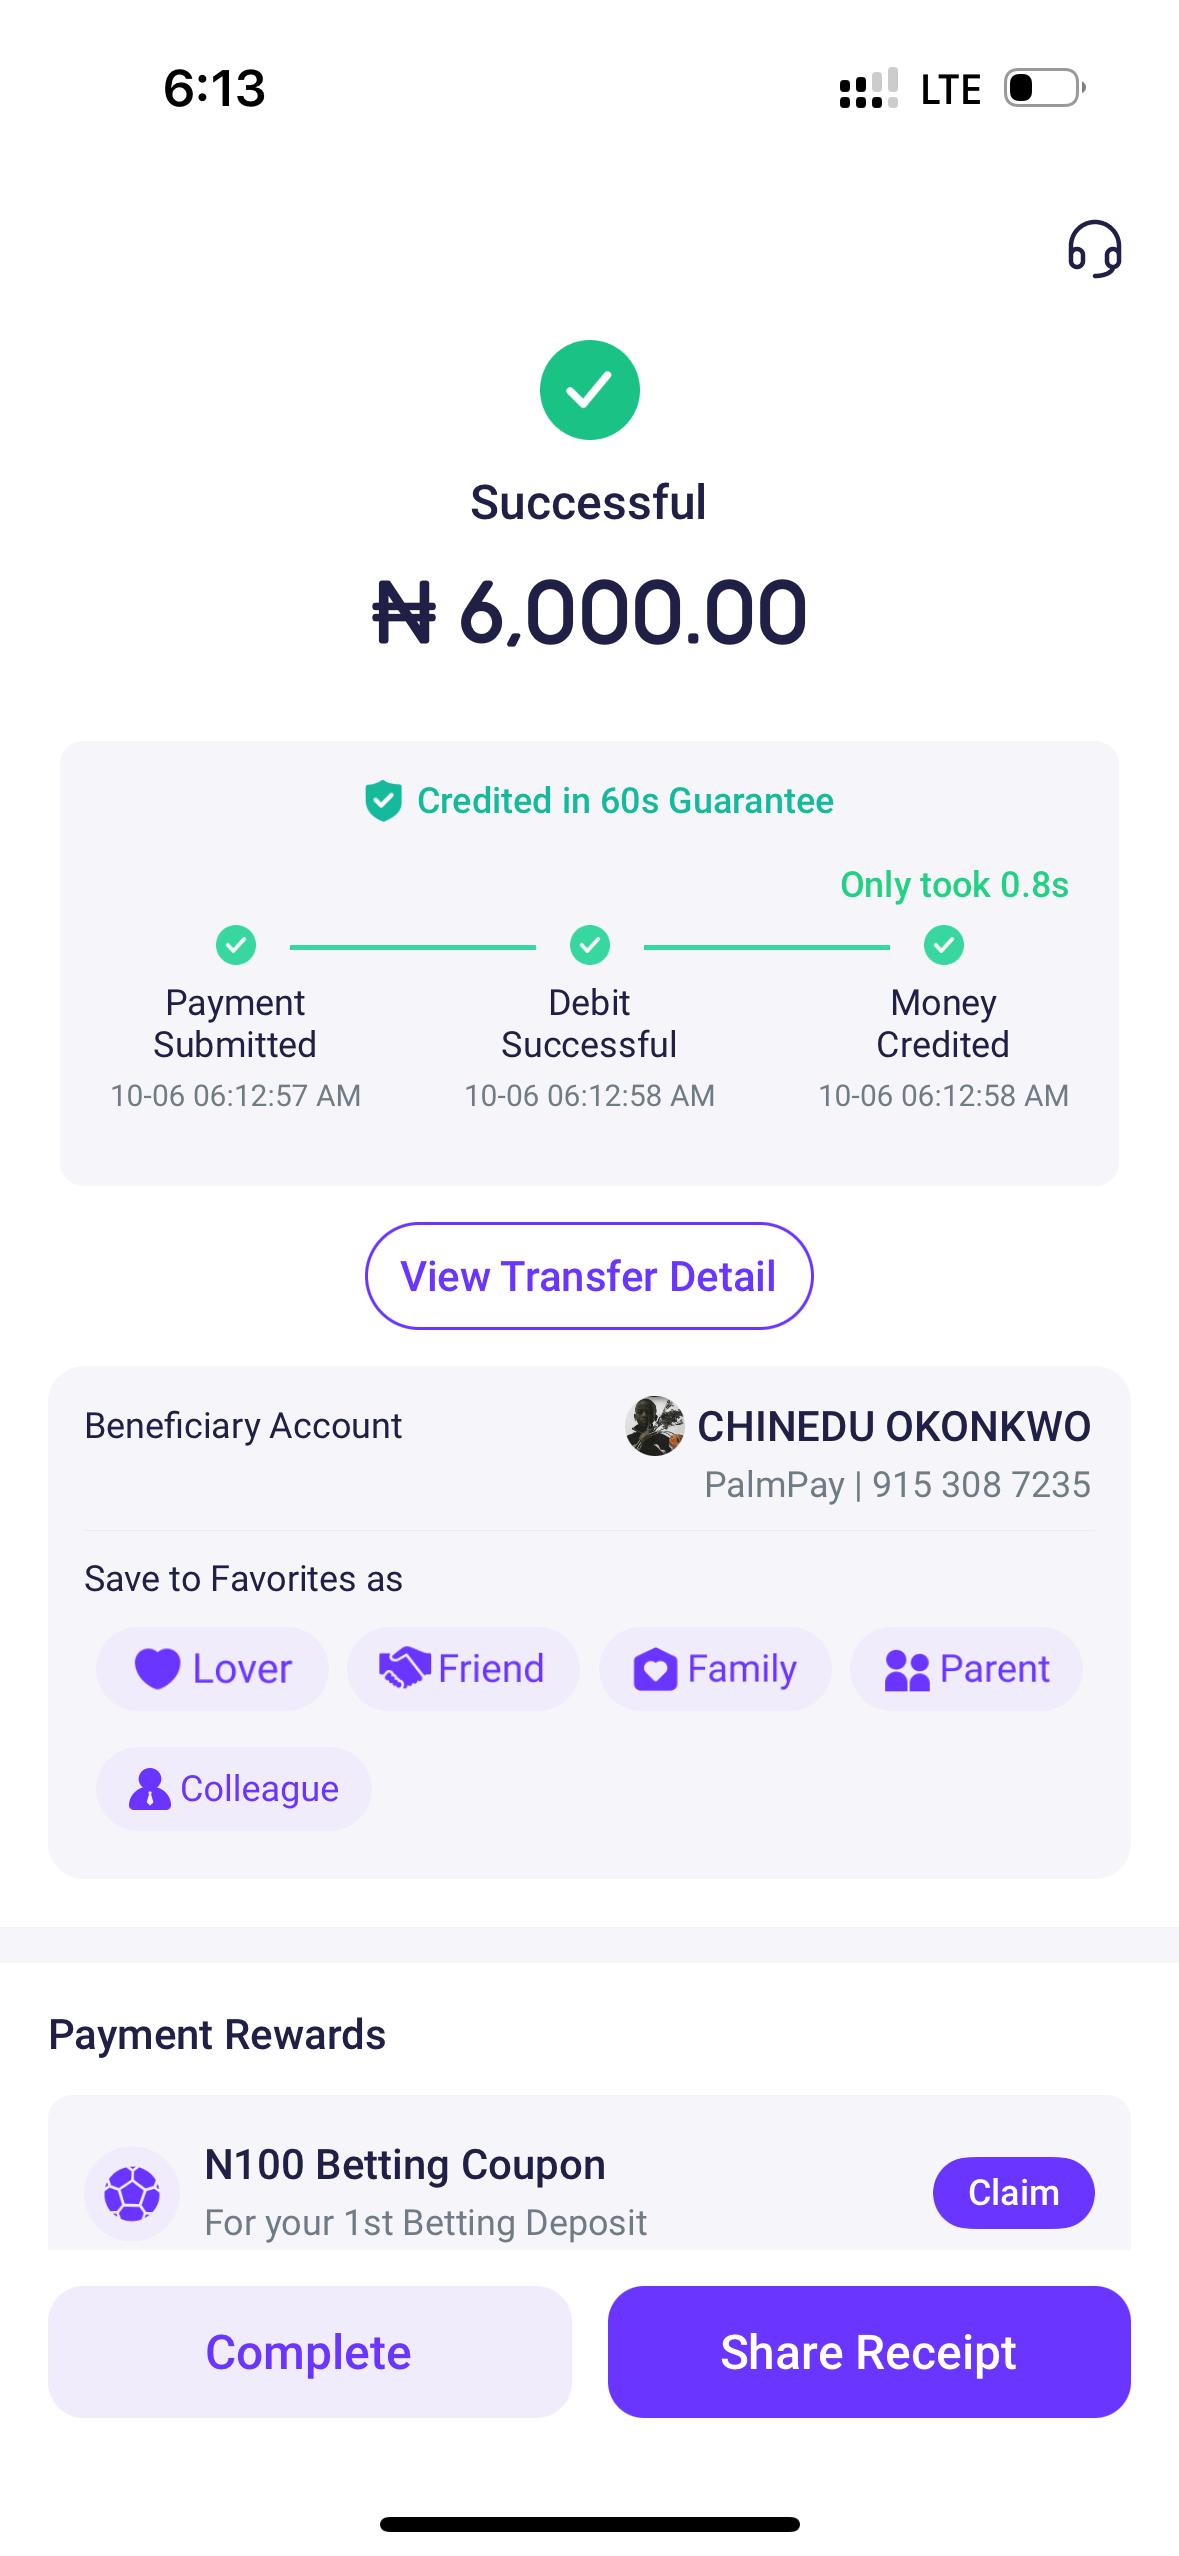Tap the beneficiary name Chinedu Okonkwo
Viewport: 1179px width, 2556px height.
tap(893, 1427)
